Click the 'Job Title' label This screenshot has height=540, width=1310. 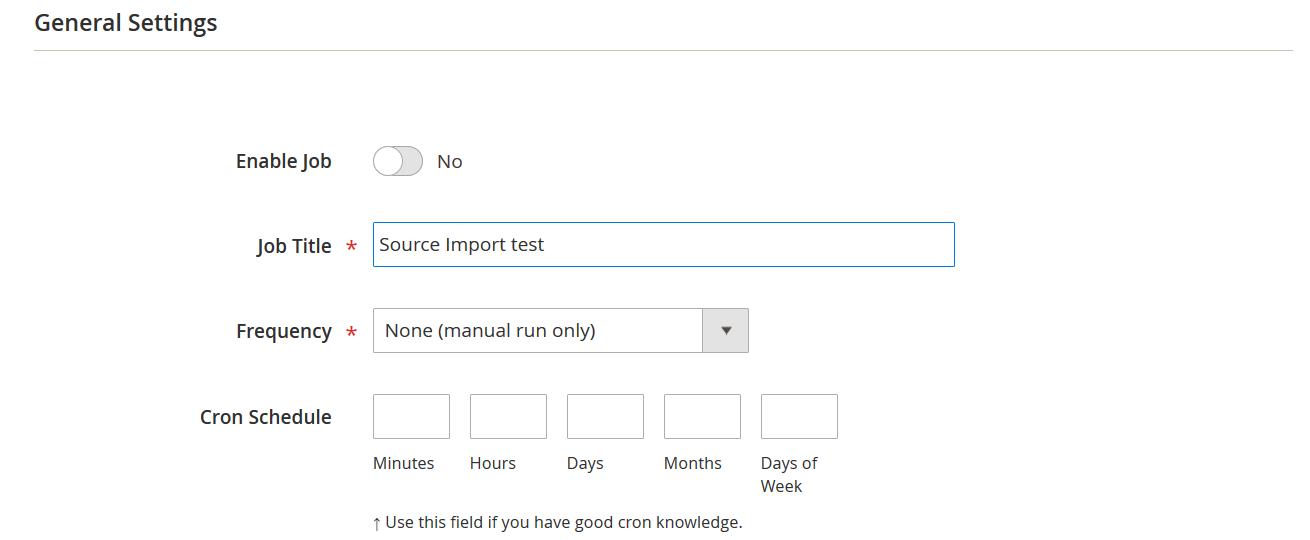[294, 246]
